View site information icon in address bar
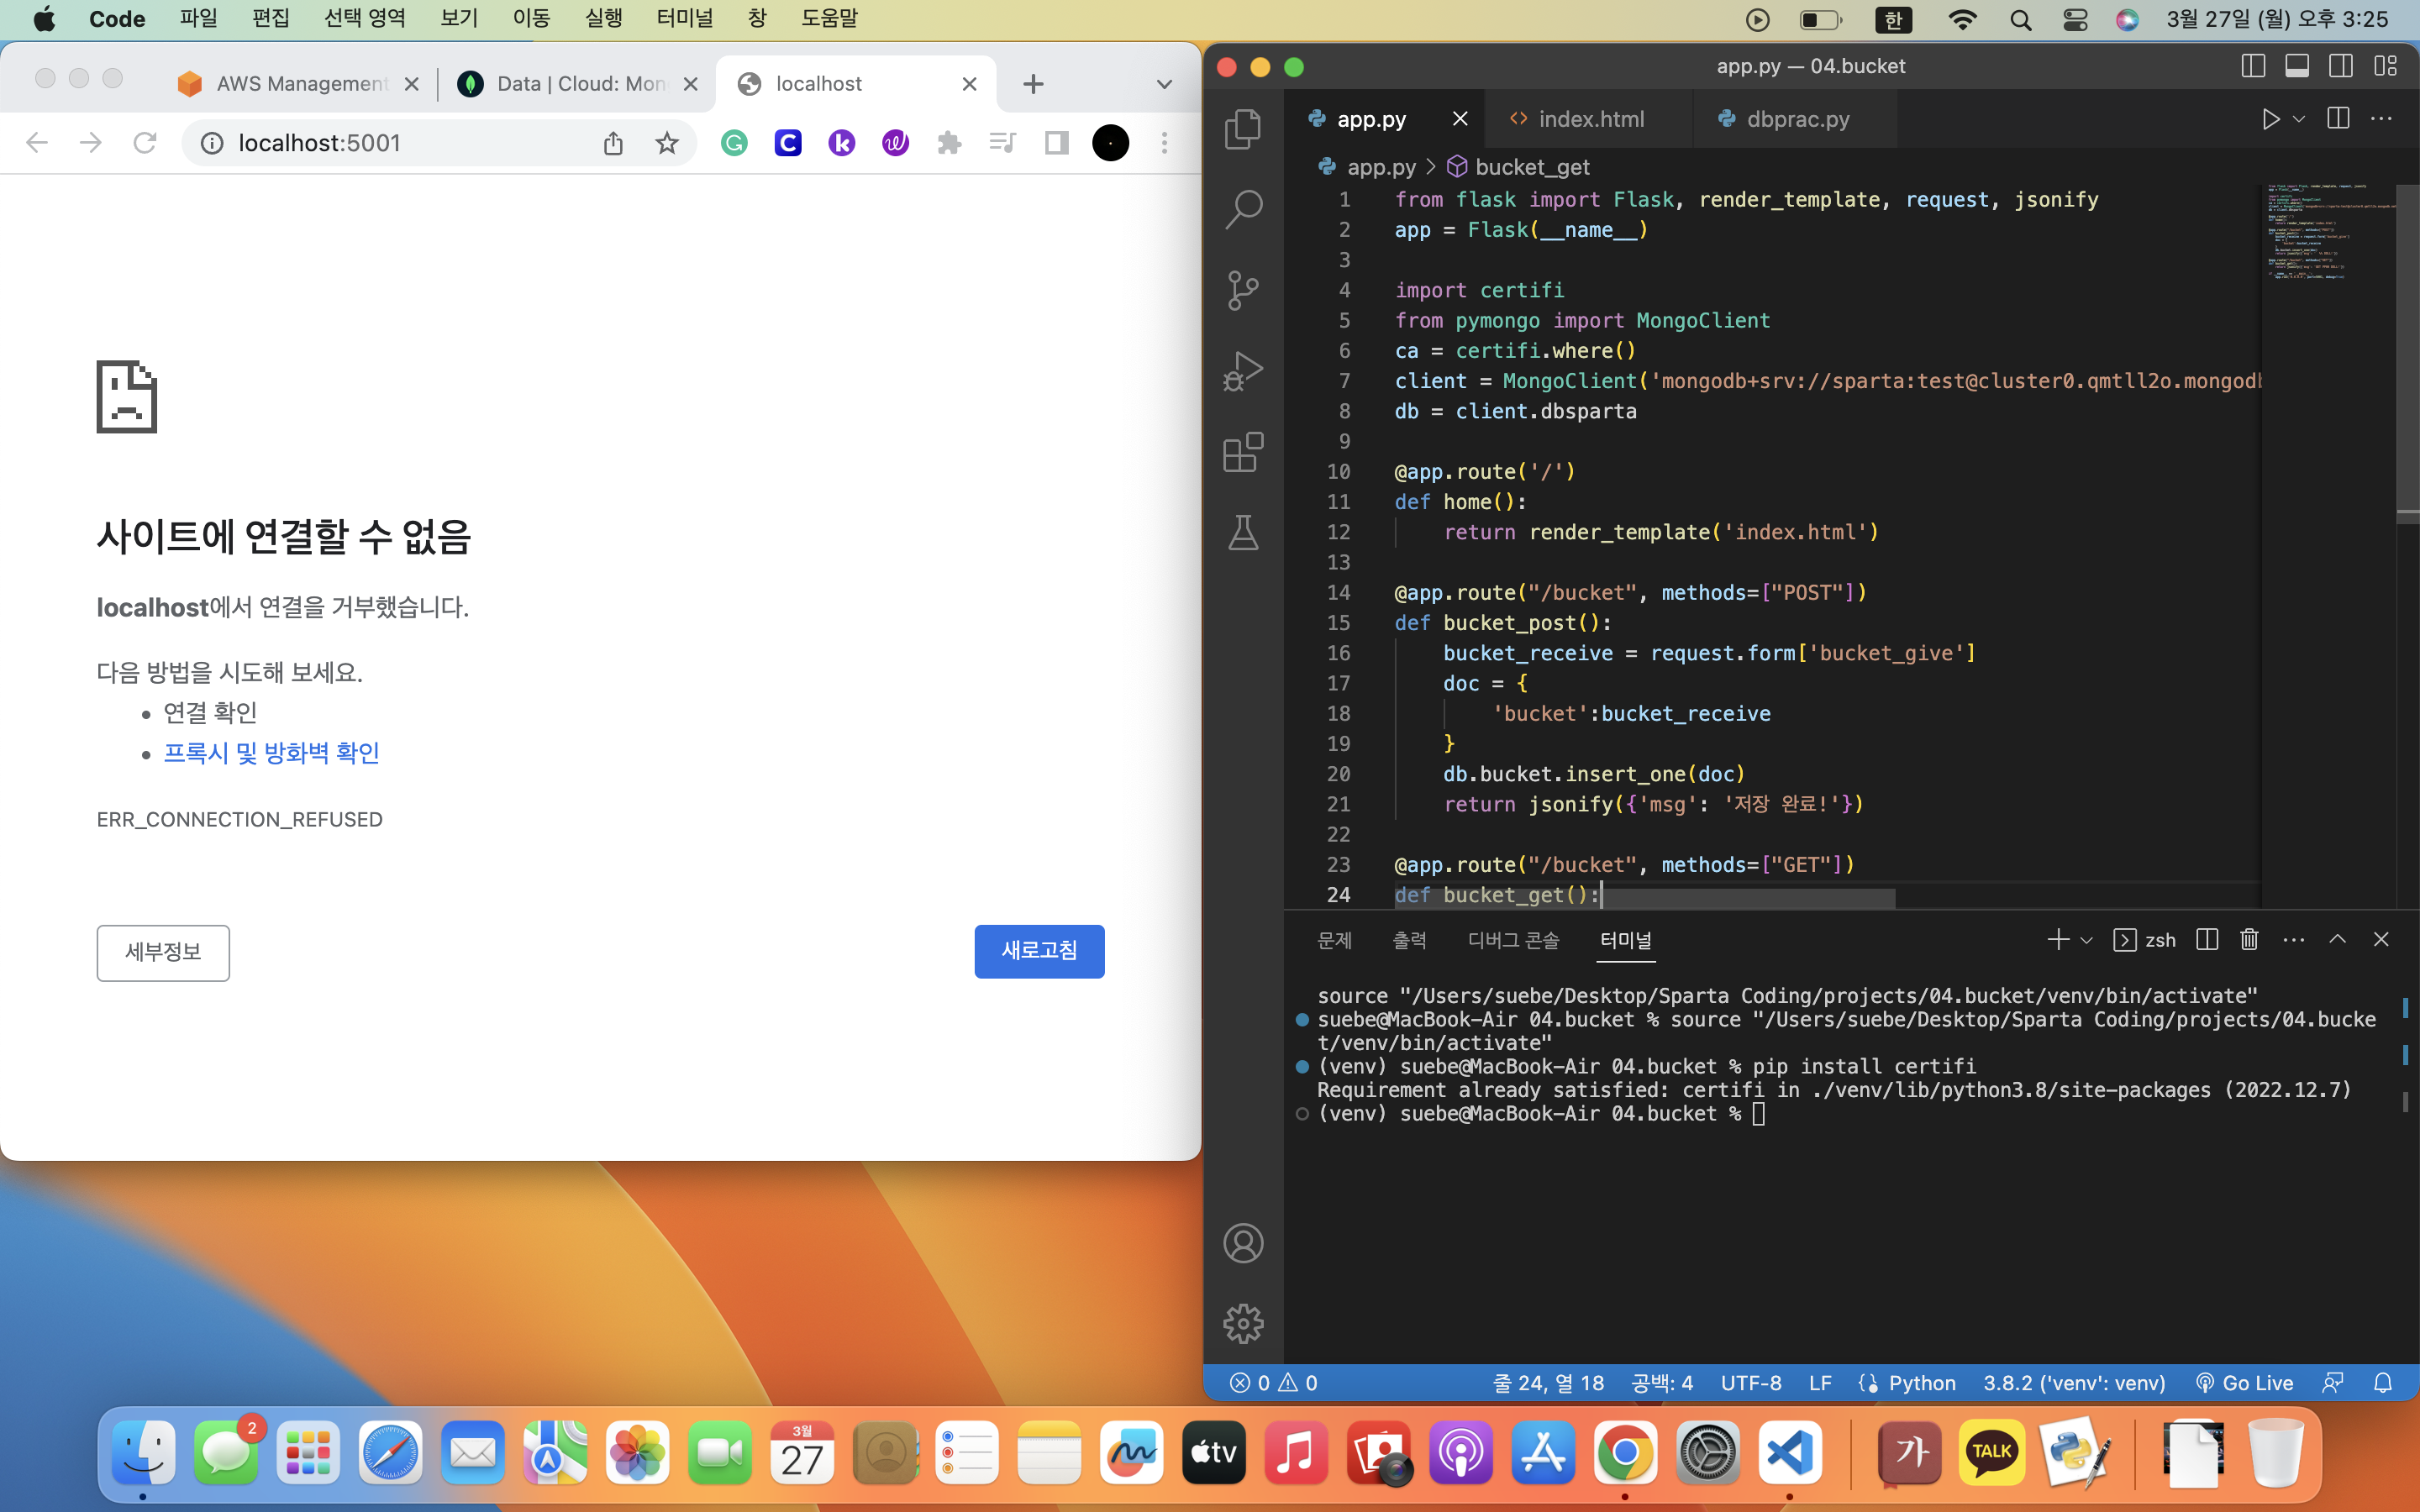The image size is (2420, 1512). point(212,143)
